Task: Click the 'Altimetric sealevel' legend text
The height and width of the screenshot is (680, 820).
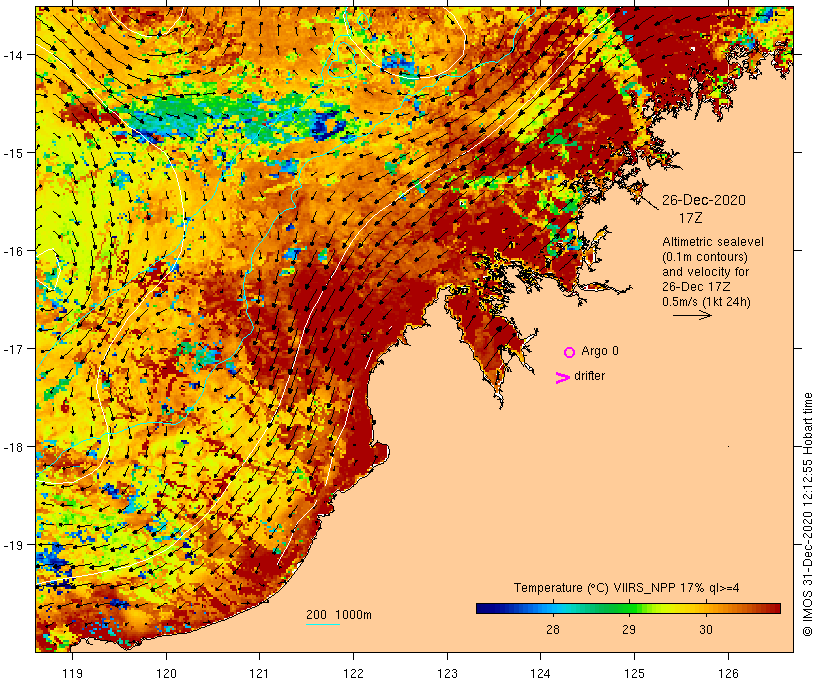Action: 712,242
